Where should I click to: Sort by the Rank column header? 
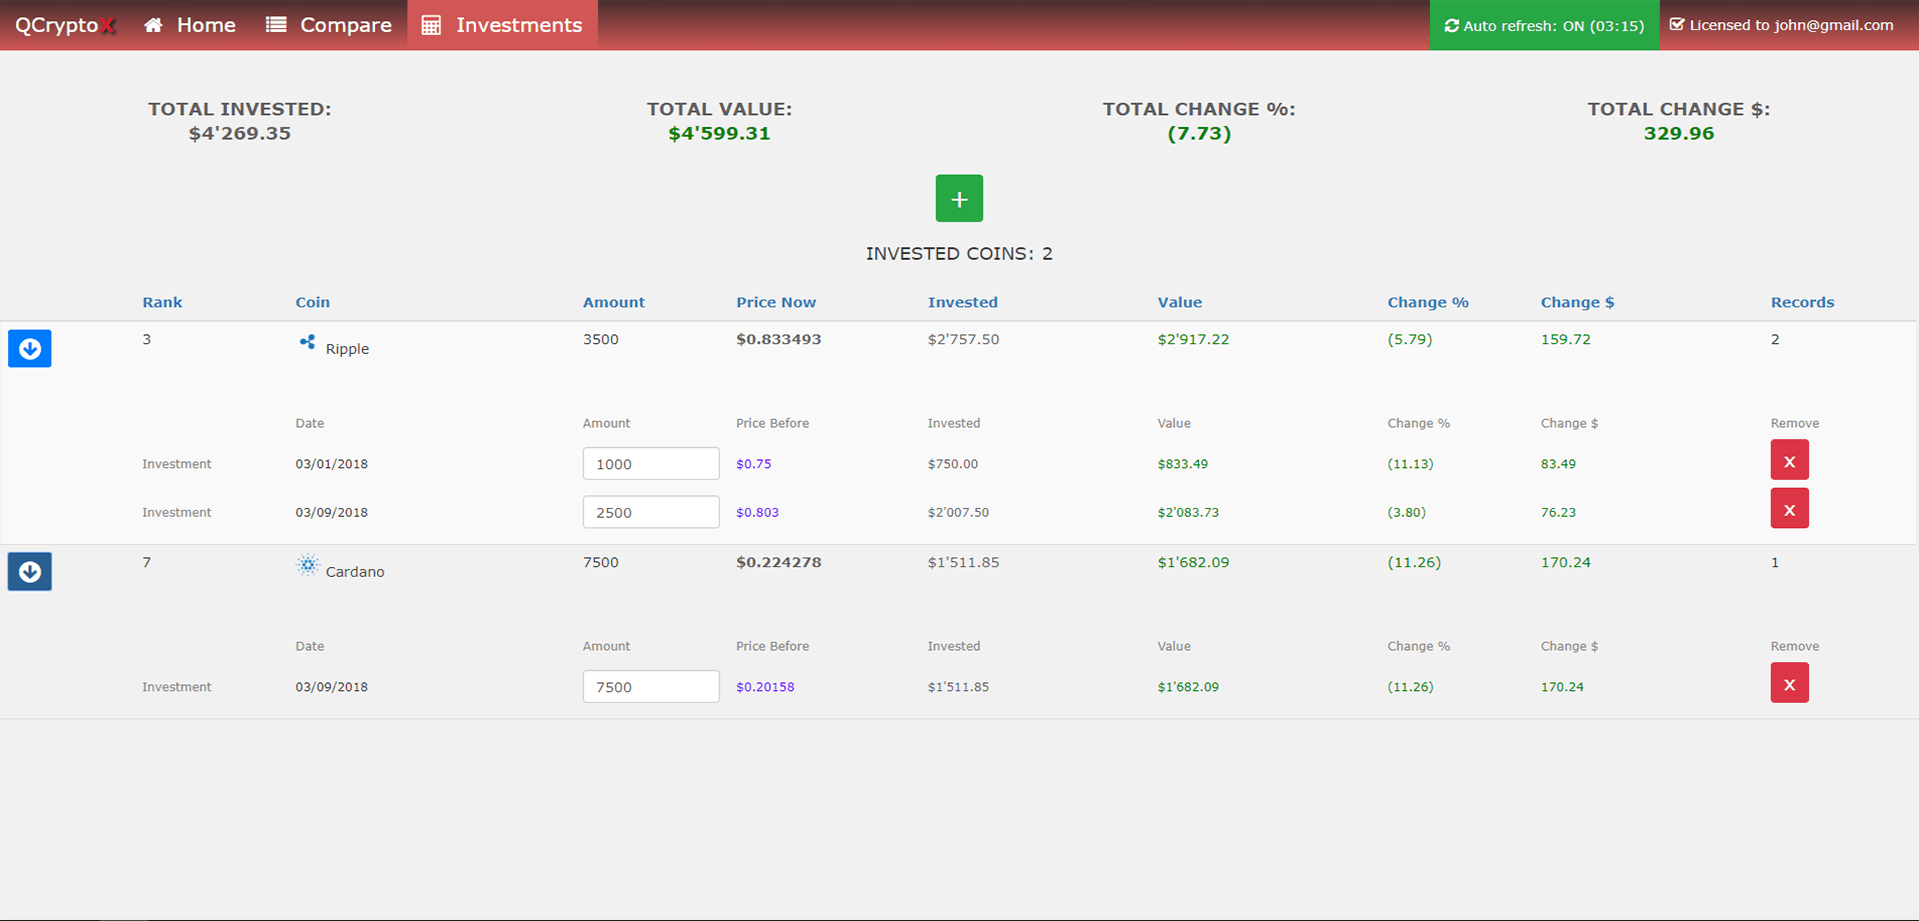coord(162,302)
